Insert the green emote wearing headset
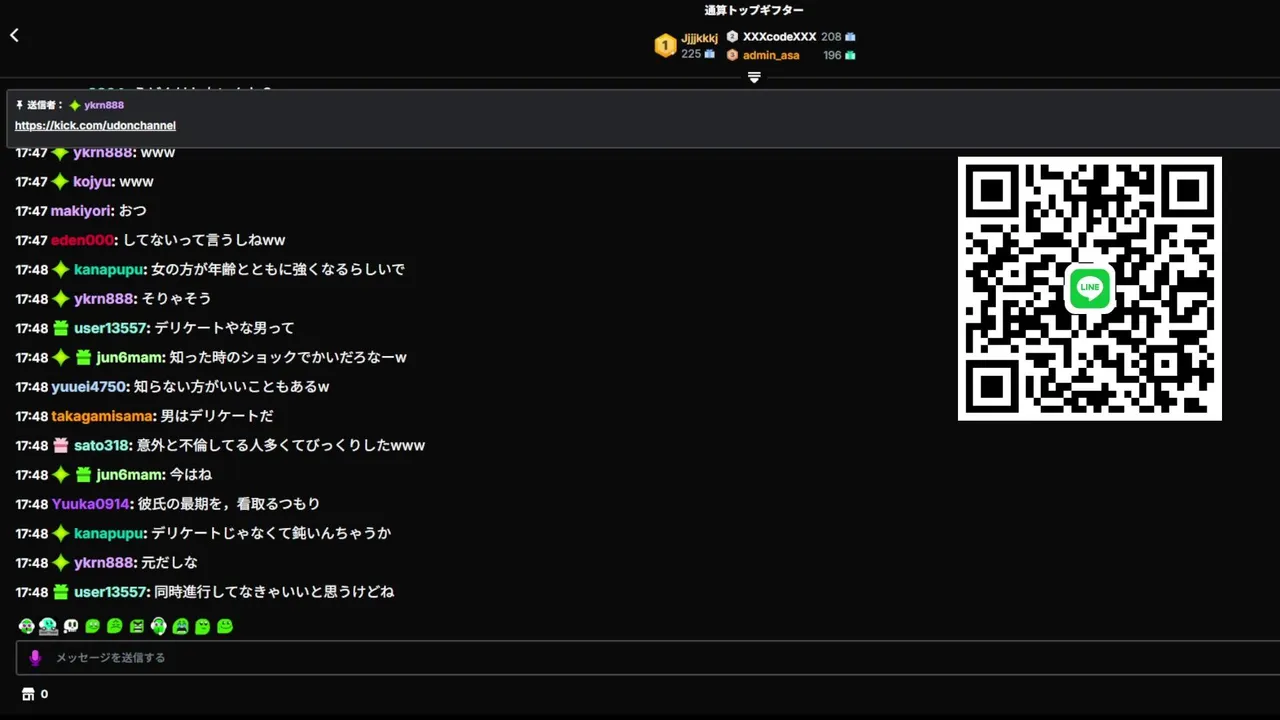Viewport: 1280px width, 720px height. 159,626
